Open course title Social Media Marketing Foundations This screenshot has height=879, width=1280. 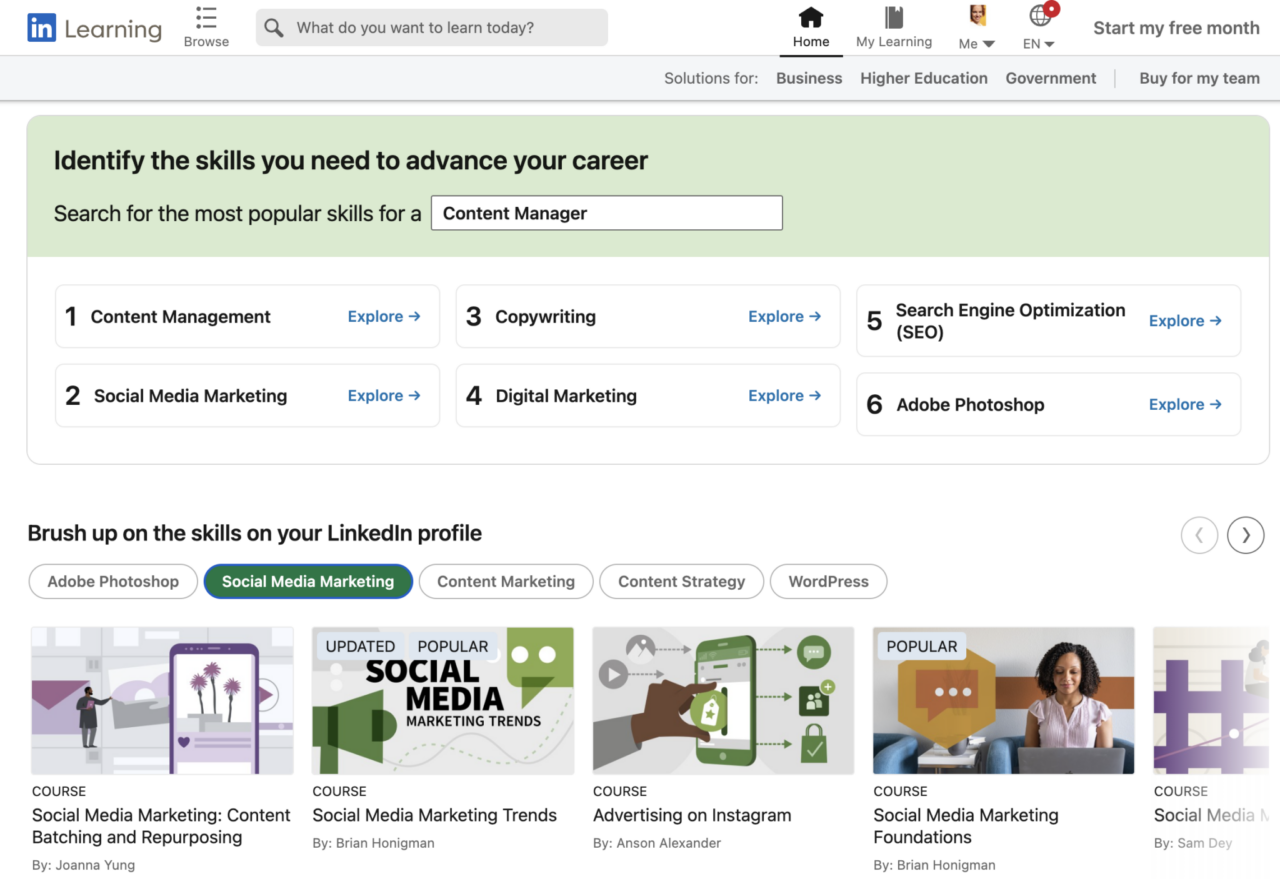[x=966, y=826]
